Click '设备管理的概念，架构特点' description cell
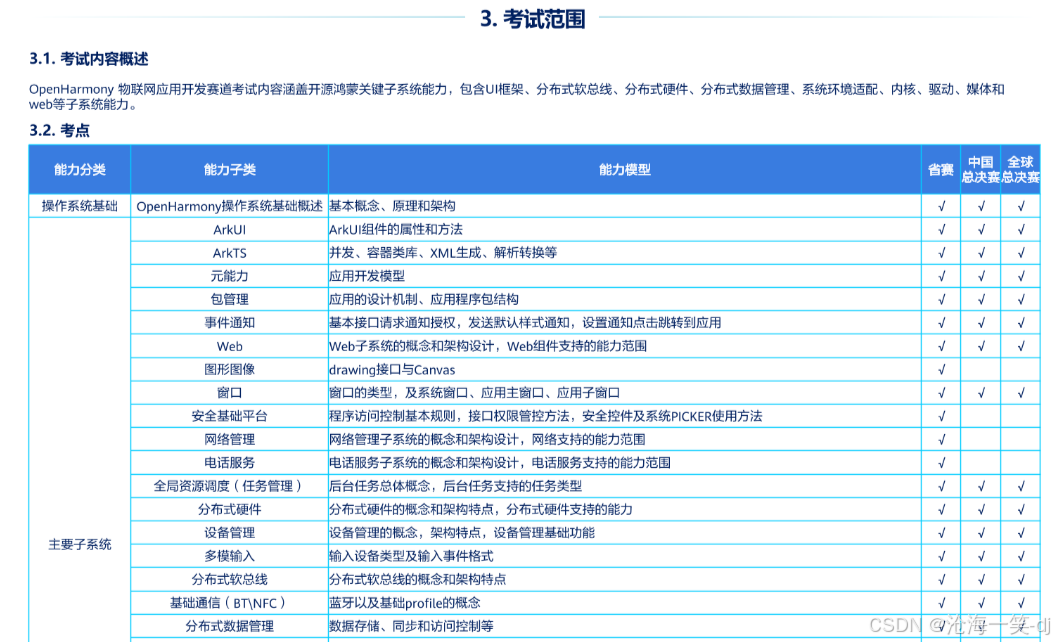 [x=624, y=532]
